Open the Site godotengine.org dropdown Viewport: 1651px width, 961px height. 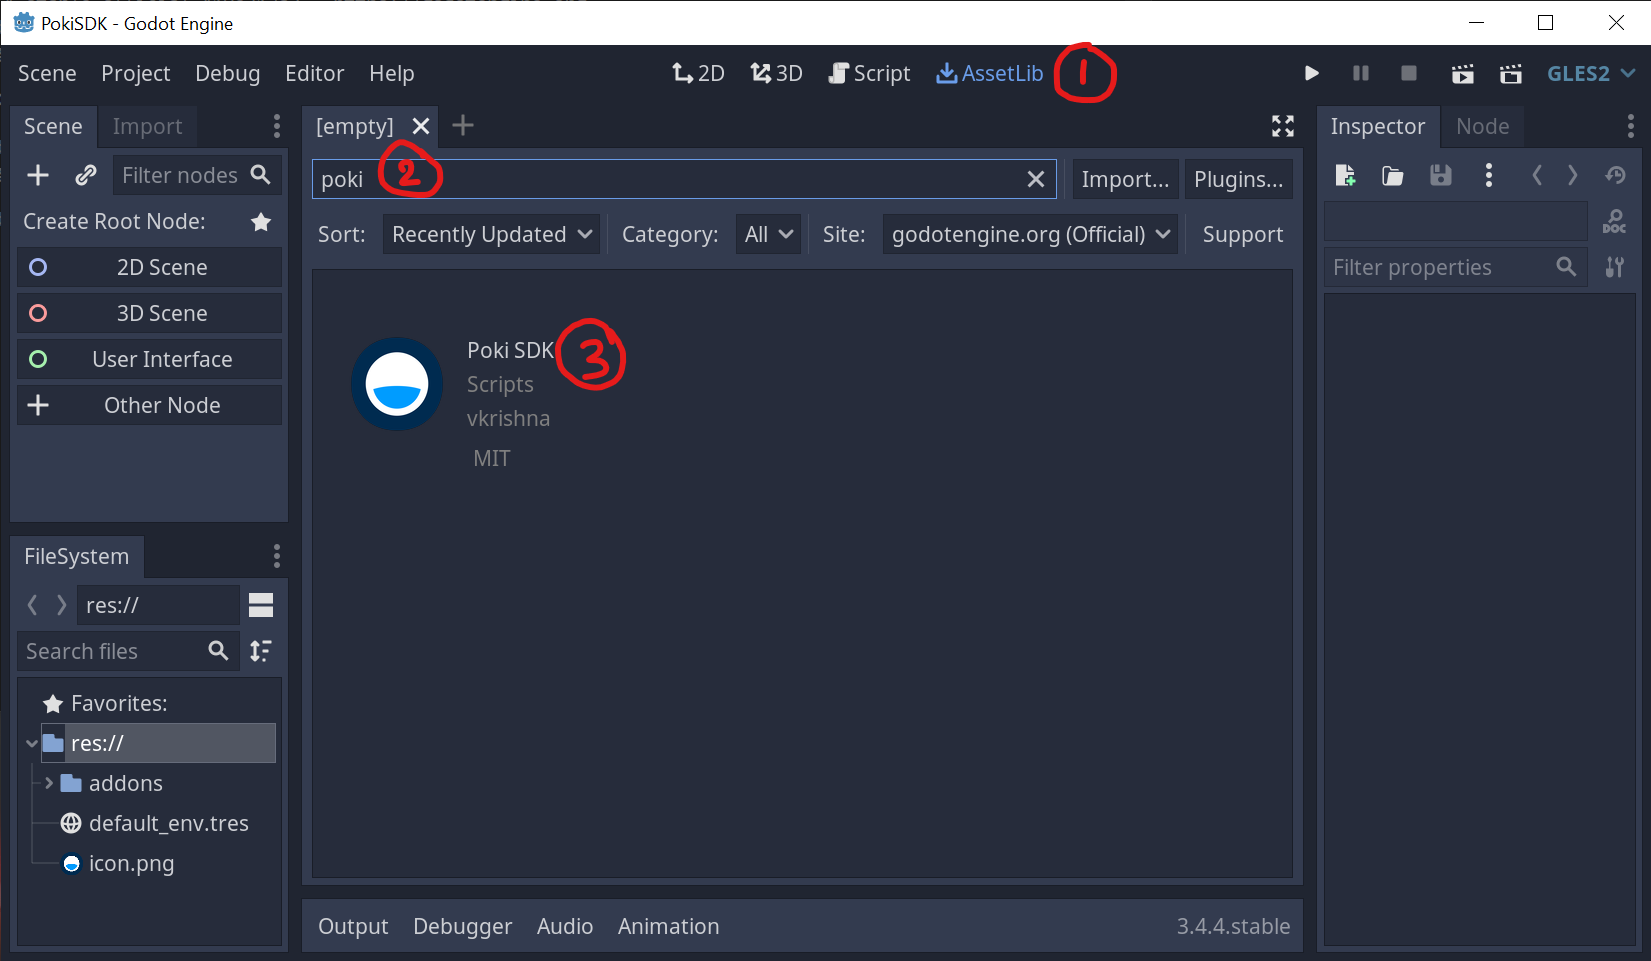click(x=1030, y=234)
